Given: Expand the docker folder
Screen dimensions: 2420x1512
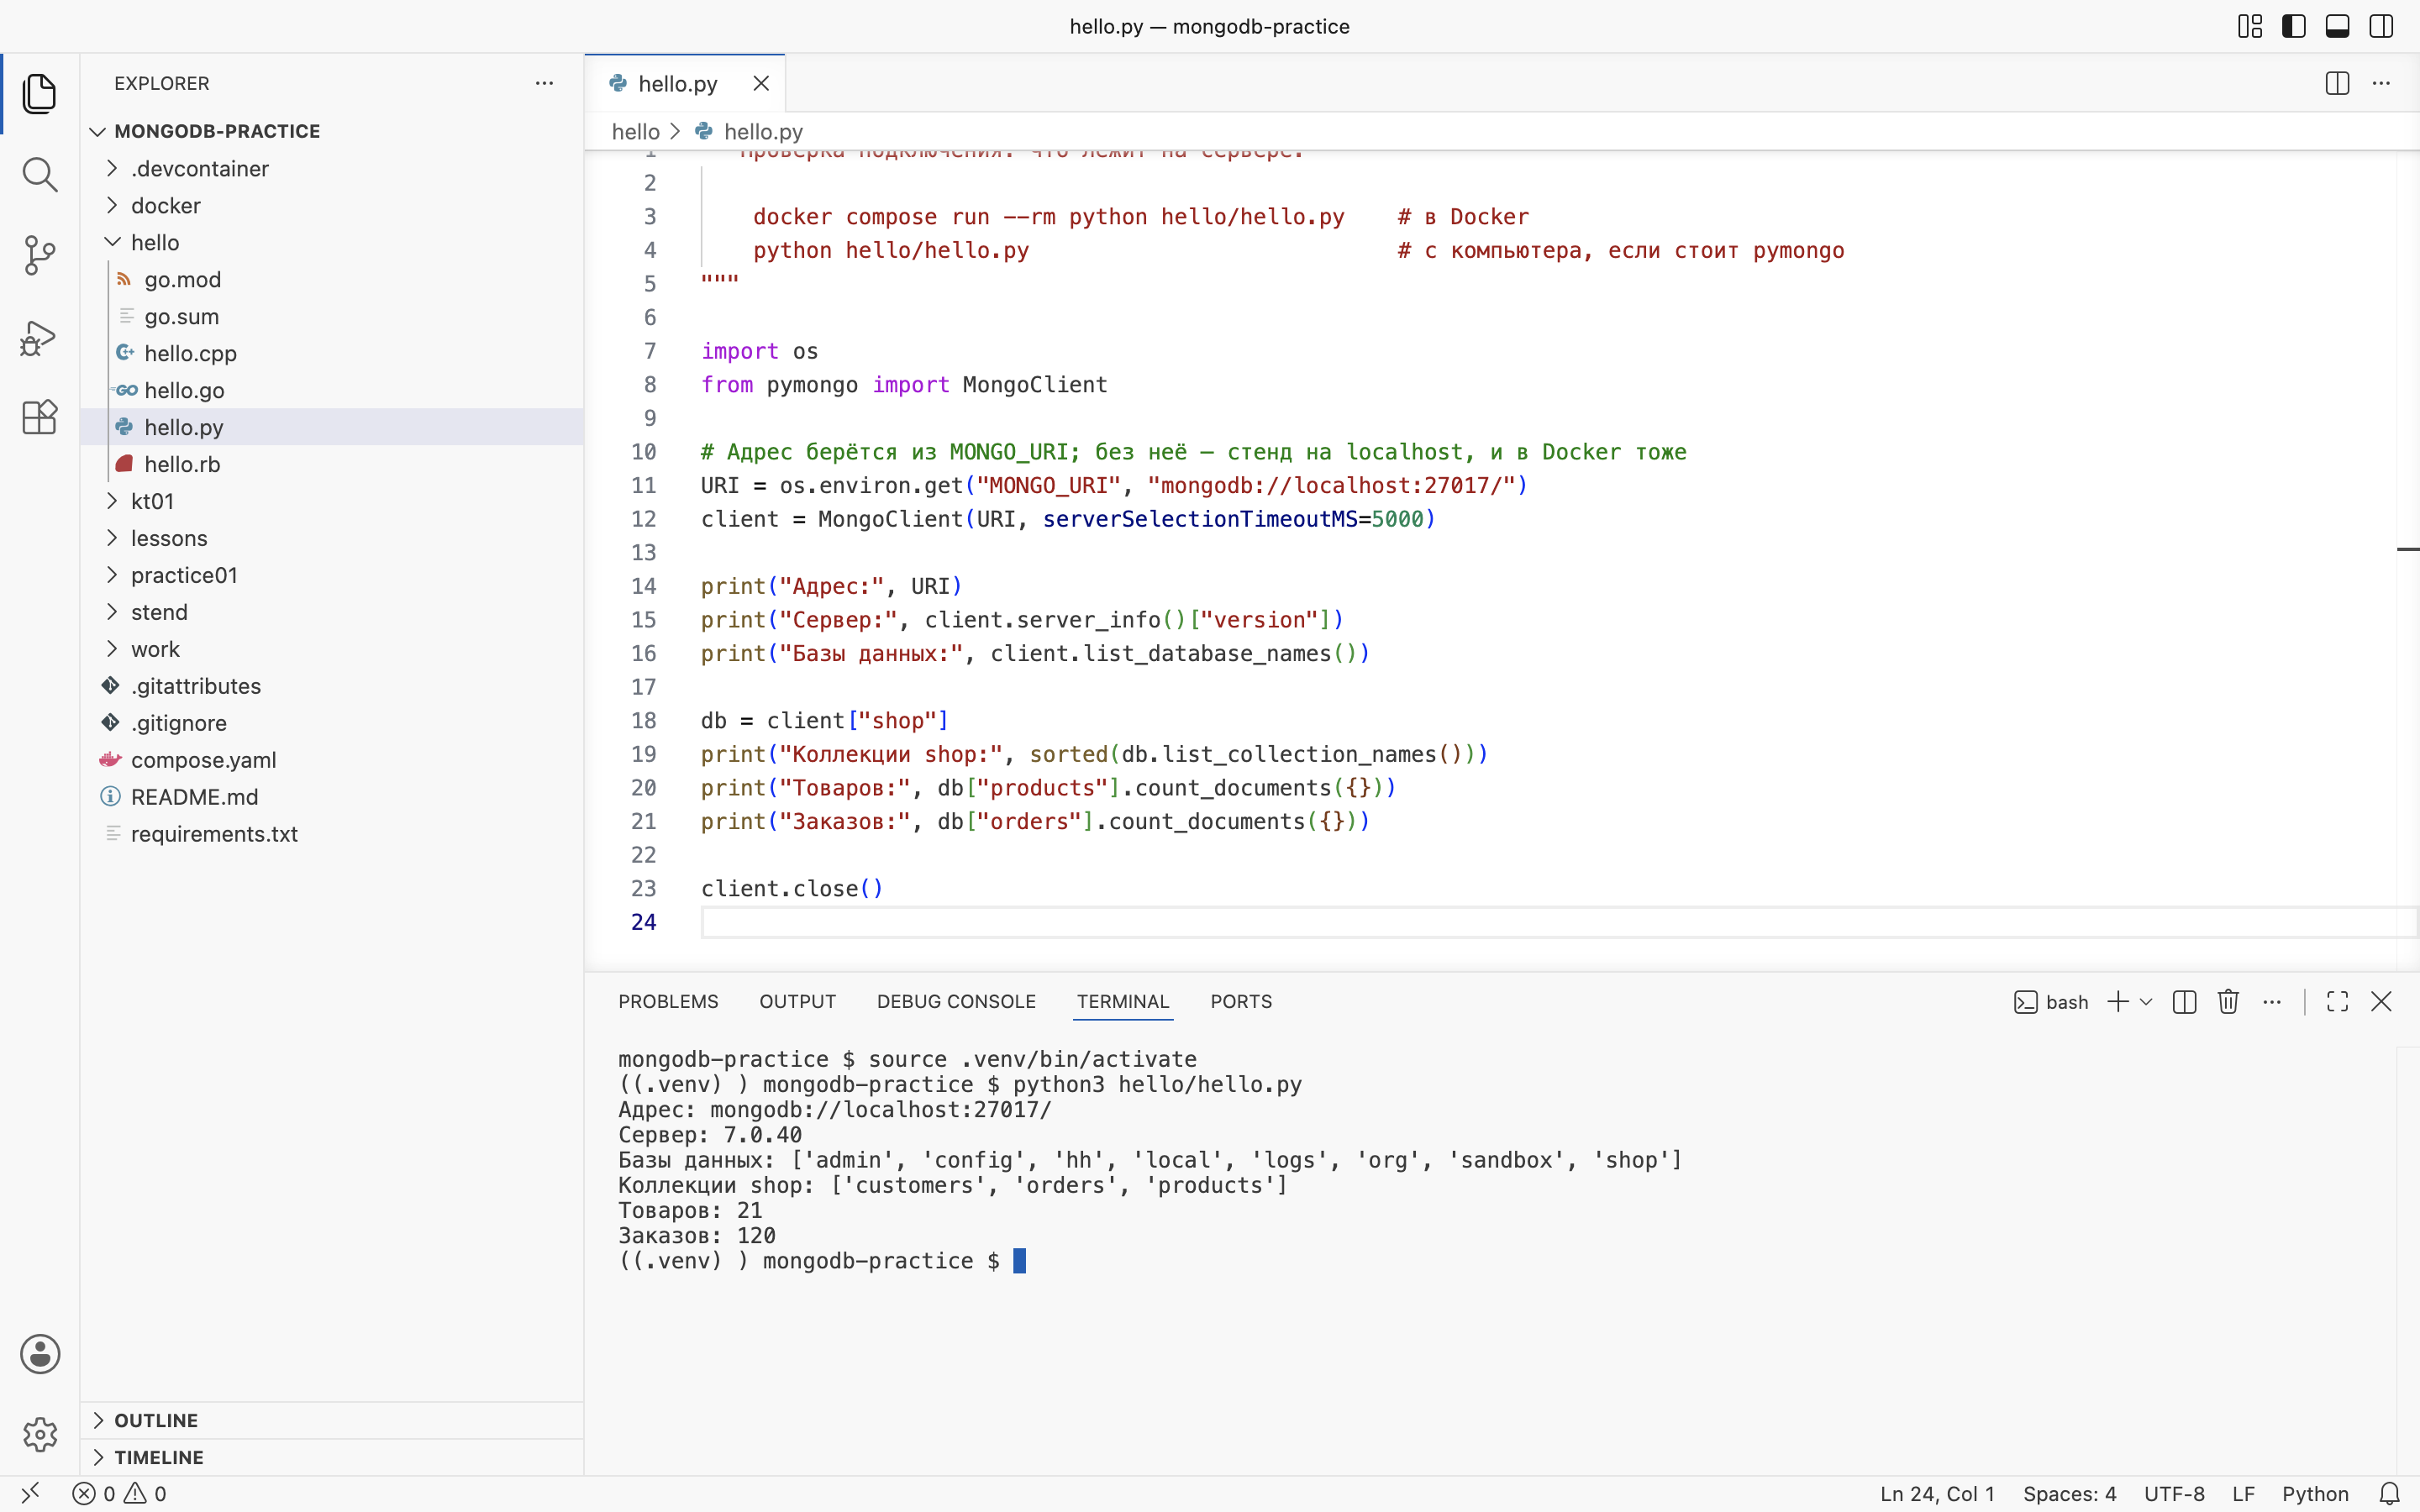Looking at the screenshot, I should pos(331,205).
